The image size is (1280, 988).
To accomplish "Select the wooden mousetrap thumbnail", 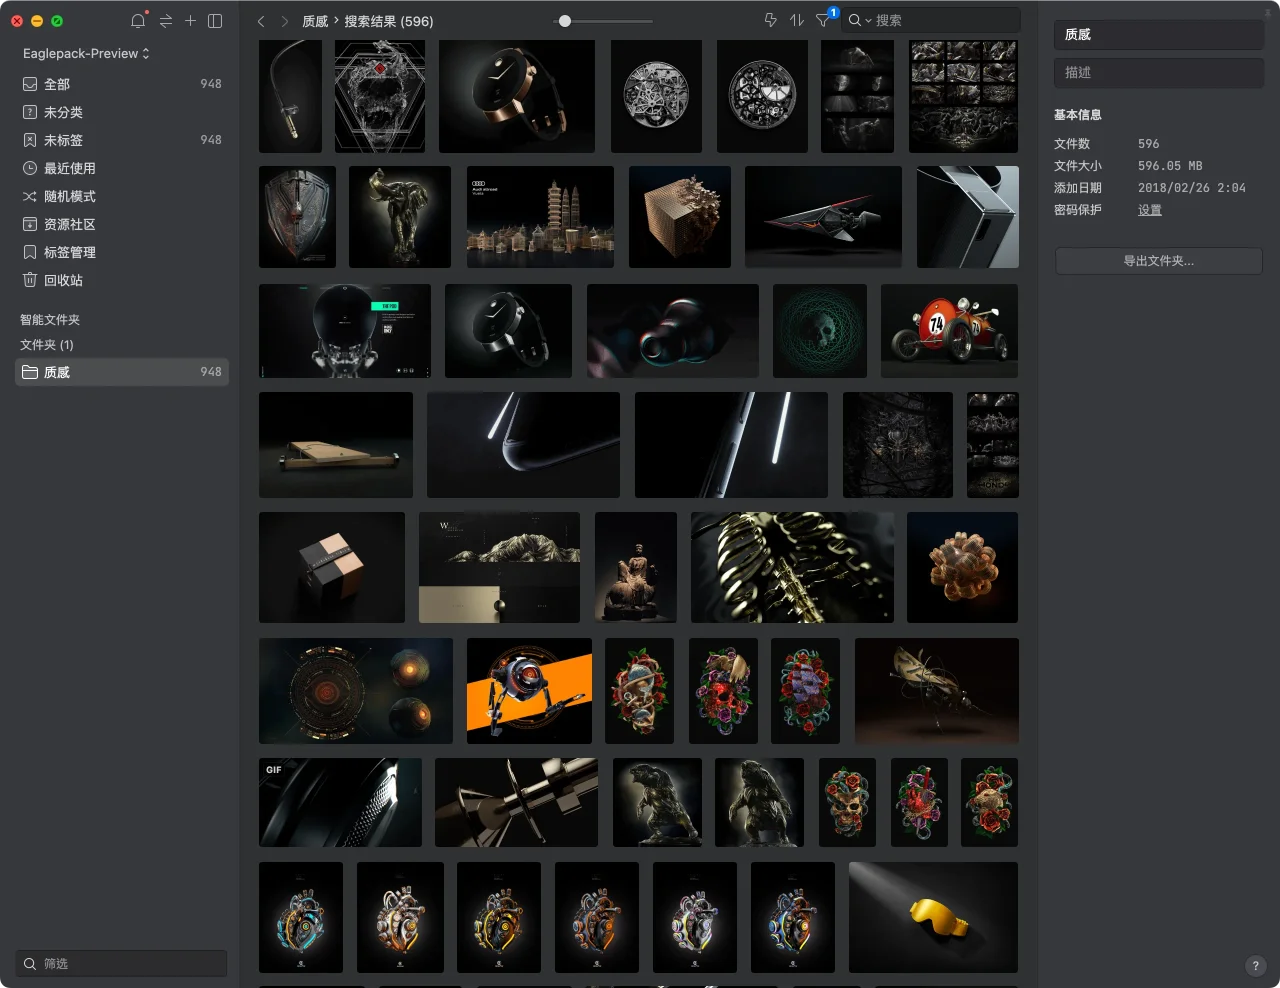I will [336, 445].
